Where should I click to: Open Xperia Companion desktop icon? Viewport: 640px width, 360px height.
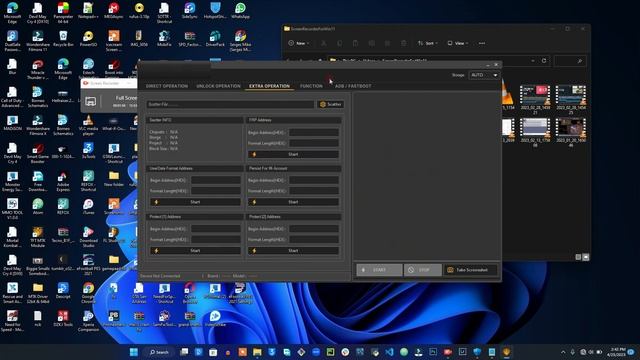point(88,320)
